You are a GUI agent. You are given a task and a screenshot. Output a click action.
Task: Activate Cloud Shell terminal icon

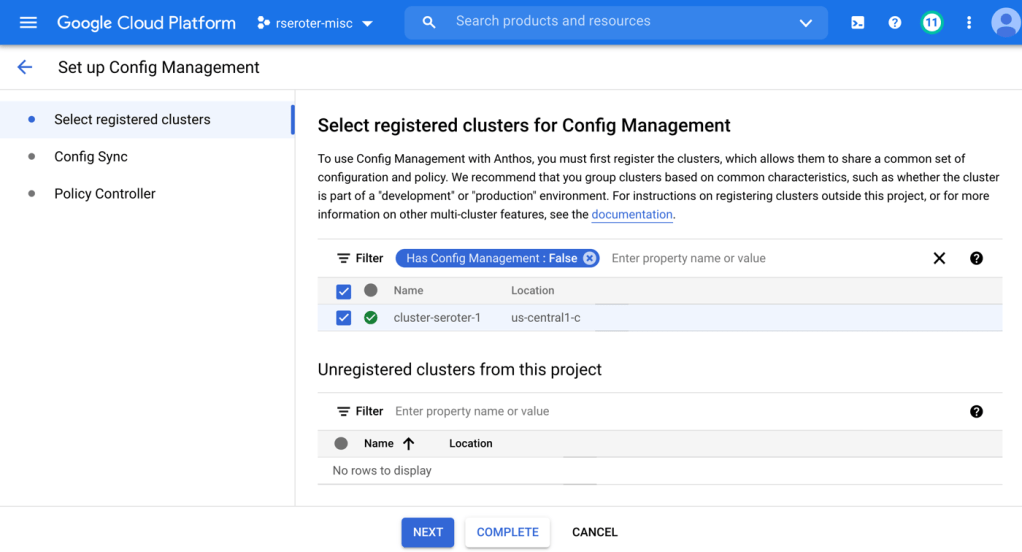858,22
